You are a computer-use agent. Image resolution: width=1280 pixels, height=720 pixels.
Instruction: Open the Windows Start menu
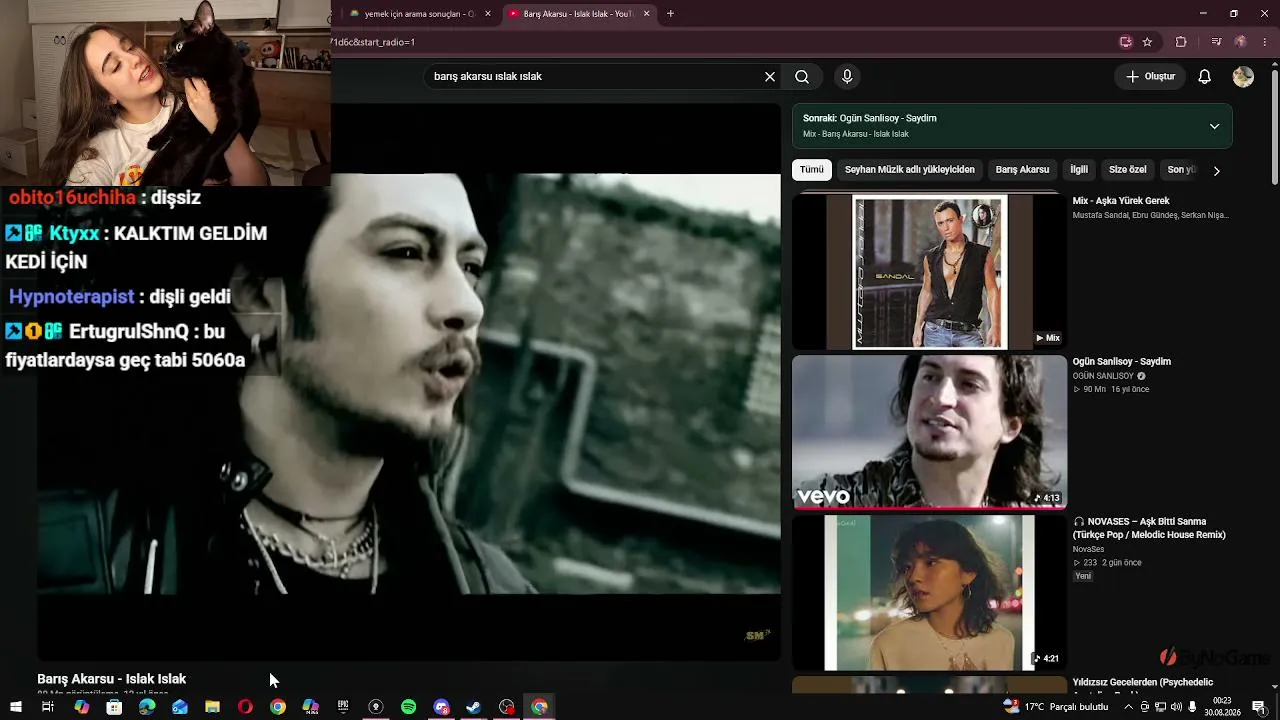point(15,707)
